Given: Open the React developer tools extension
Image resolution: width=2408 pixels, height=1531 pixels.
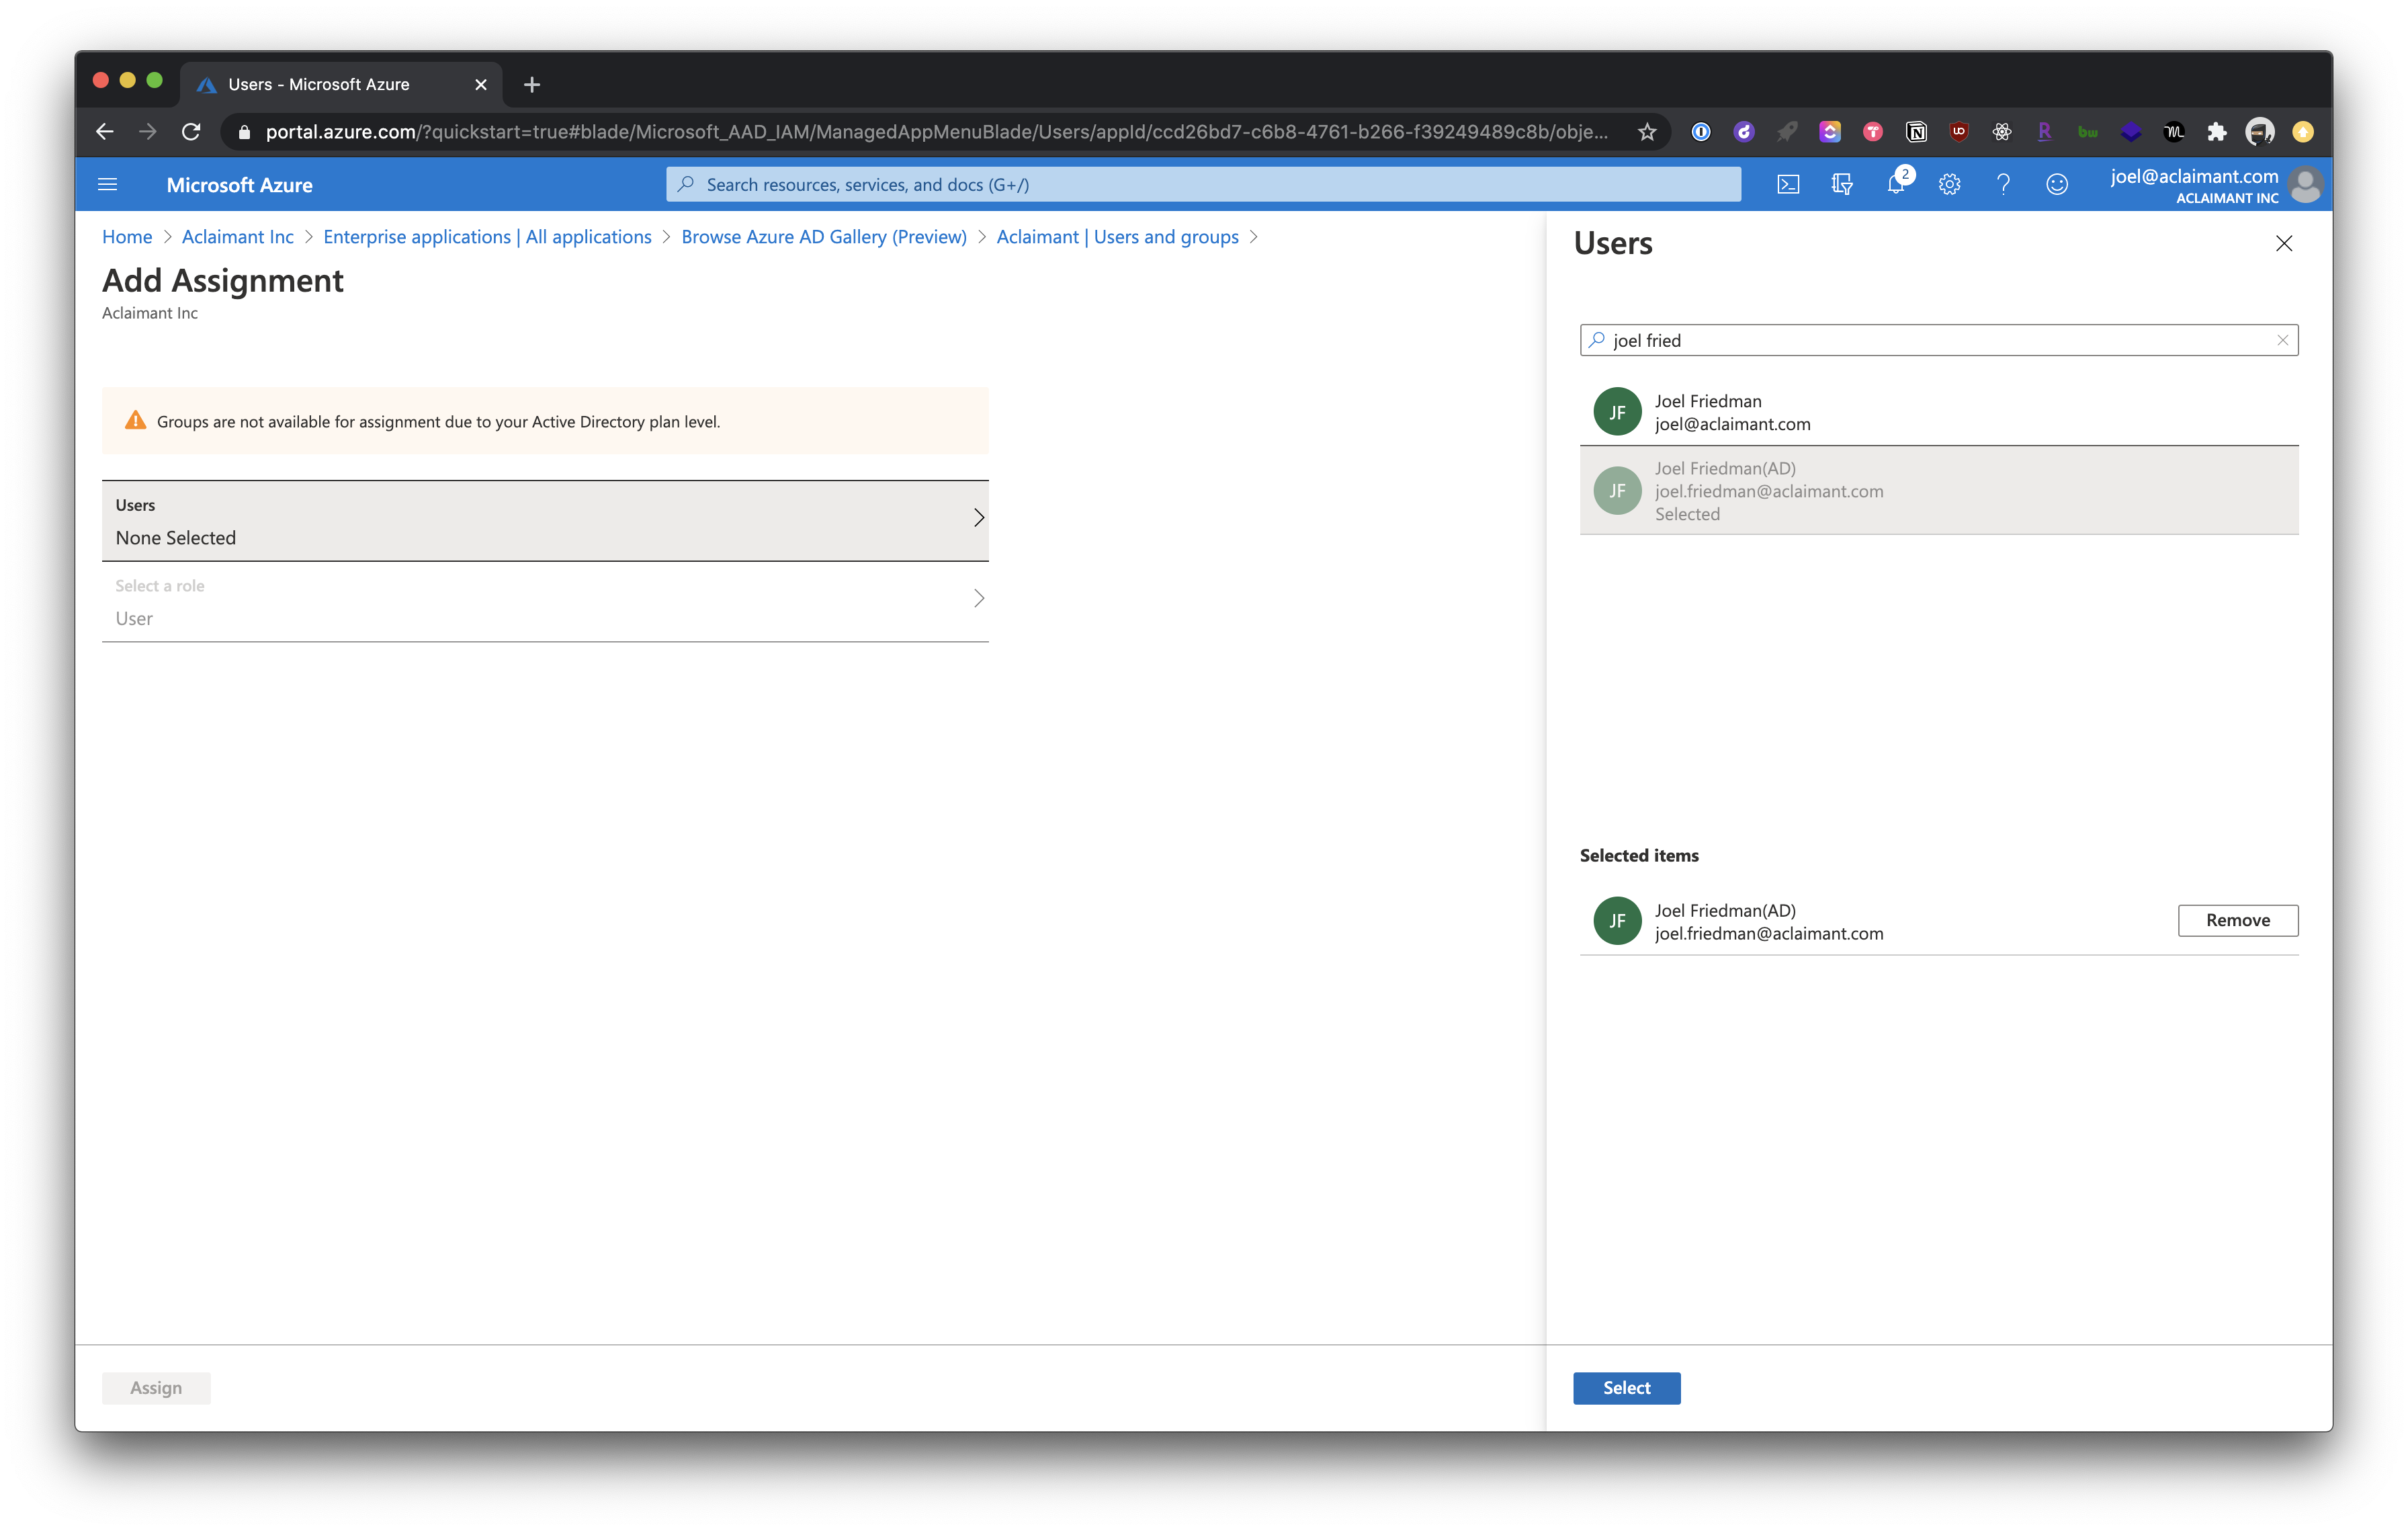Looking at the screenshot, I should 2002,131.
